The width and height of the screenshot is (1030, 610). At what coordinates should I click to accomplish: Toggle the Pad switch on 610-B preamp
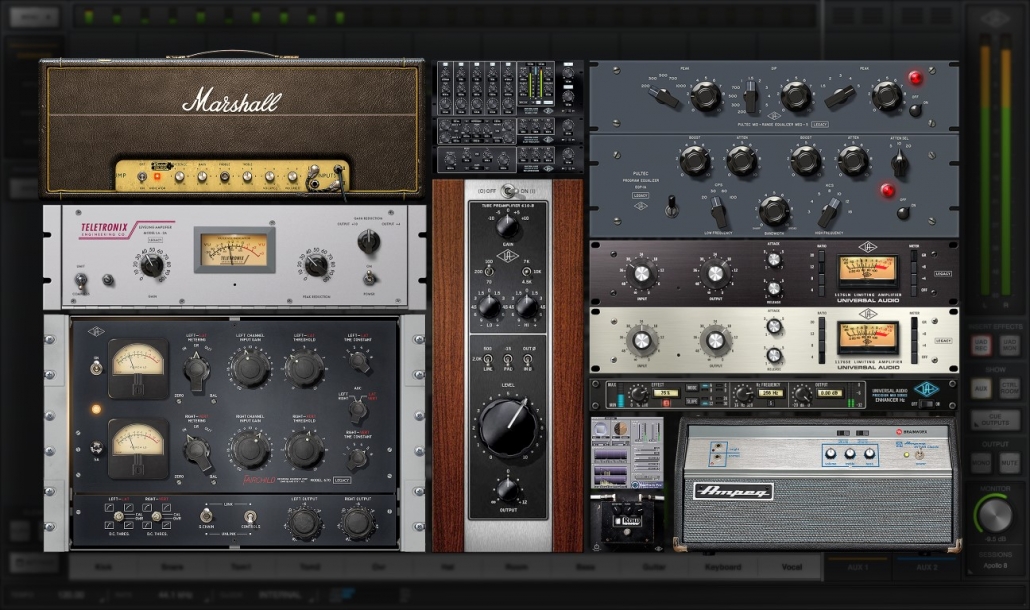click(x=508, y=359)
